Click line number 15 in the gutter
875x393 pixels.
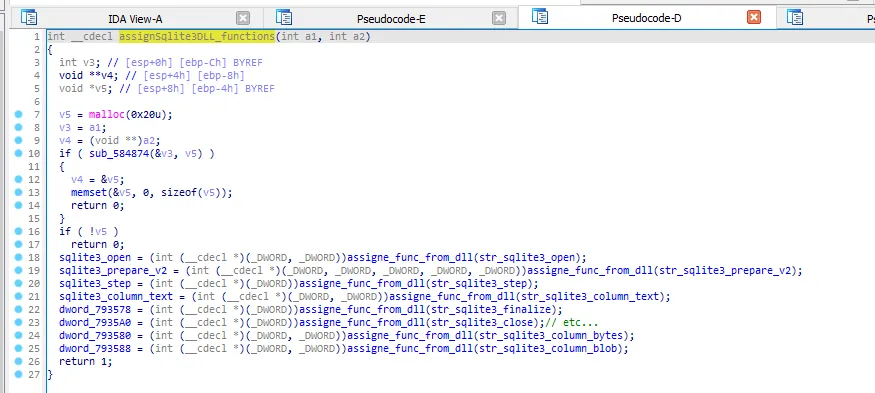click(33, 218)
